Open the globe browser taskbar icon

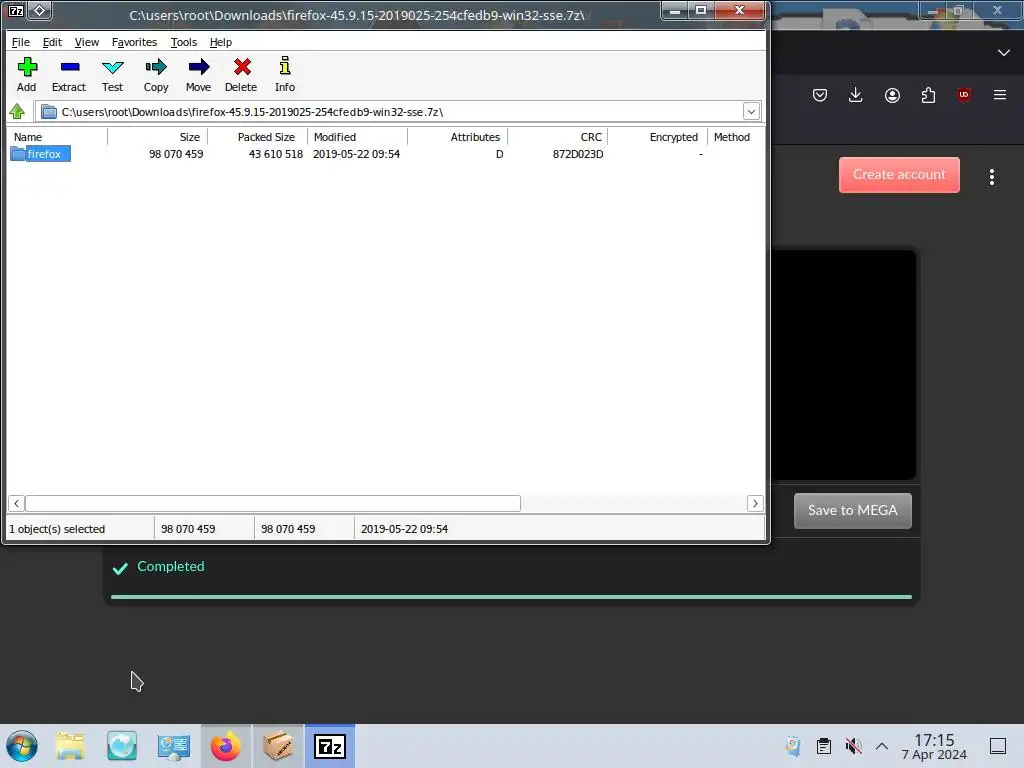click(122, 746)
